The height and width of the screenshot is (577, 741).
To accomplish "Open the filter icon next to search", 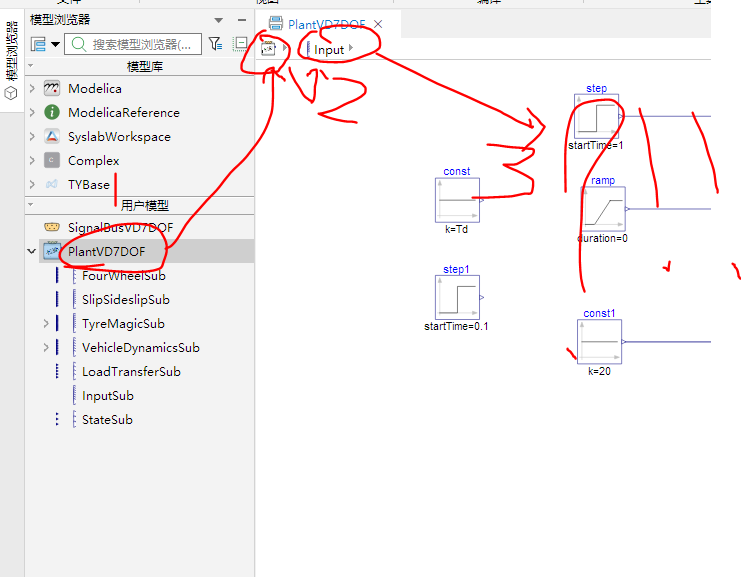I will tap(215, 44).
